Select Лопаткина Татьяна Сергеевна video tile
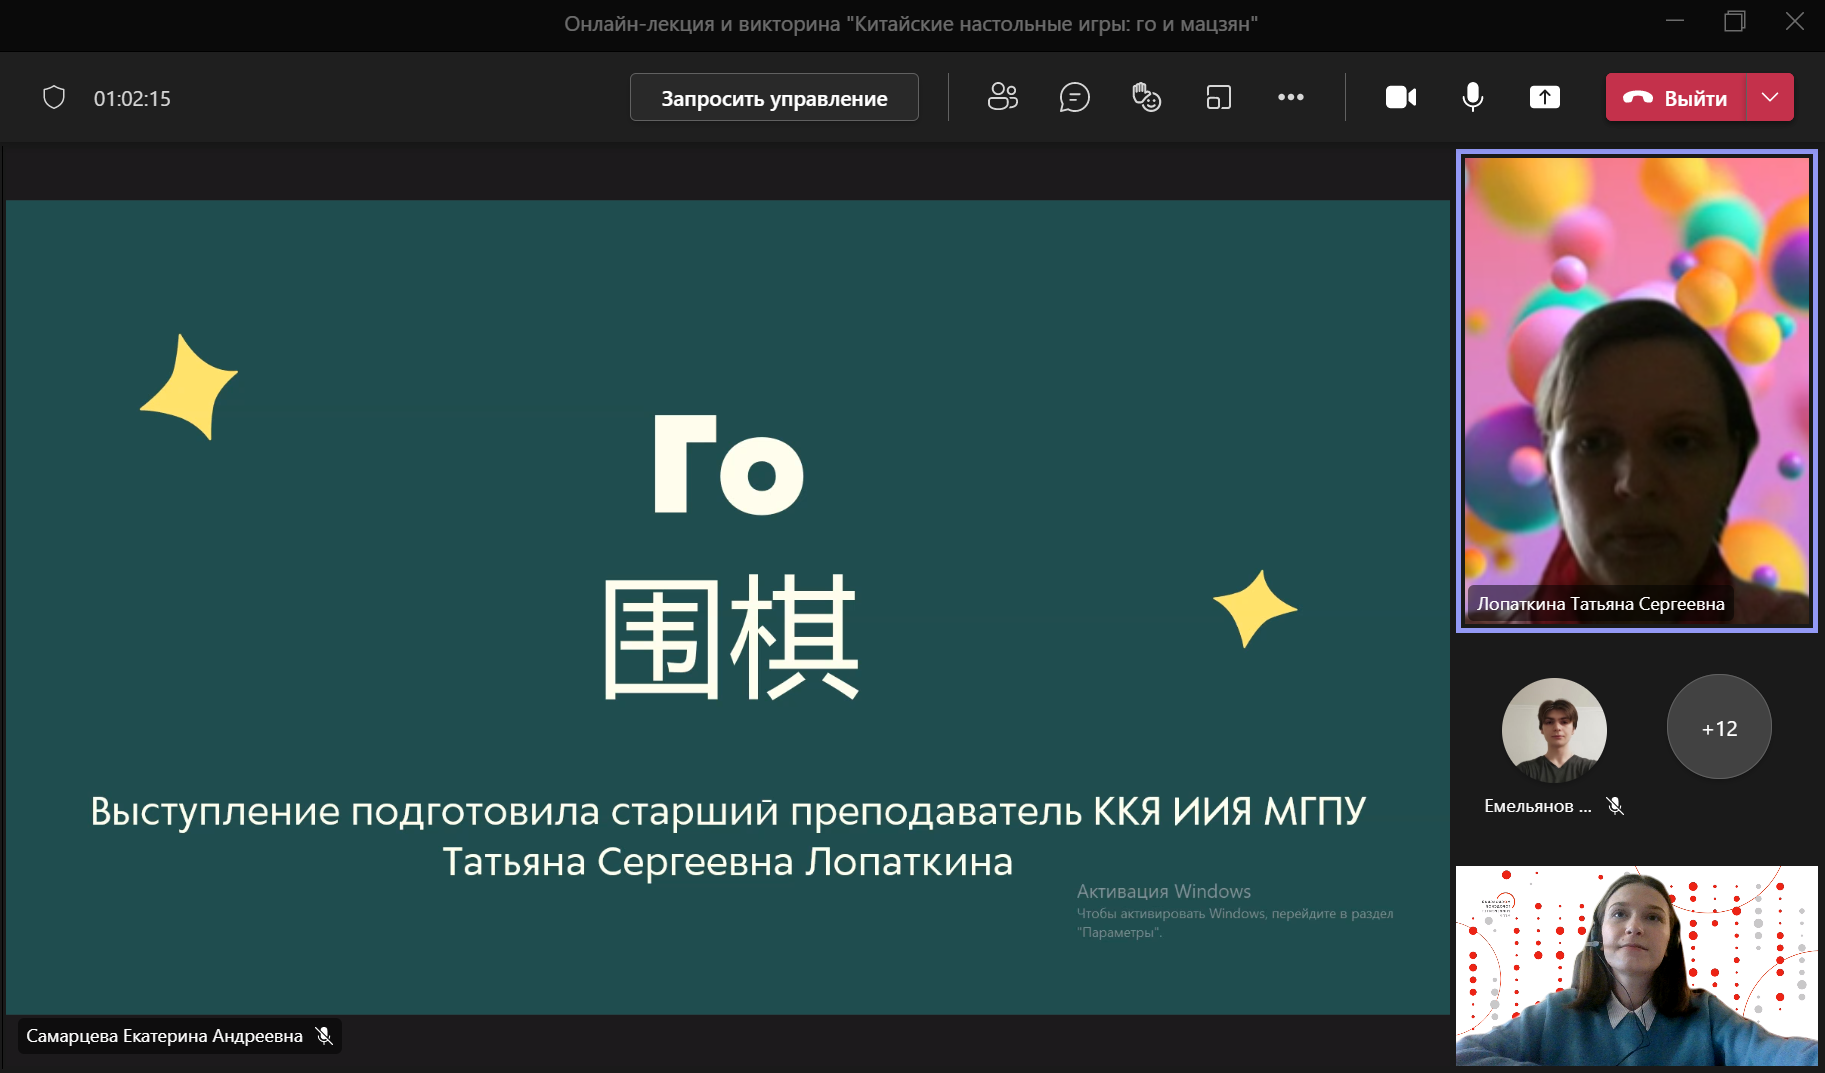 [1636, 390]
